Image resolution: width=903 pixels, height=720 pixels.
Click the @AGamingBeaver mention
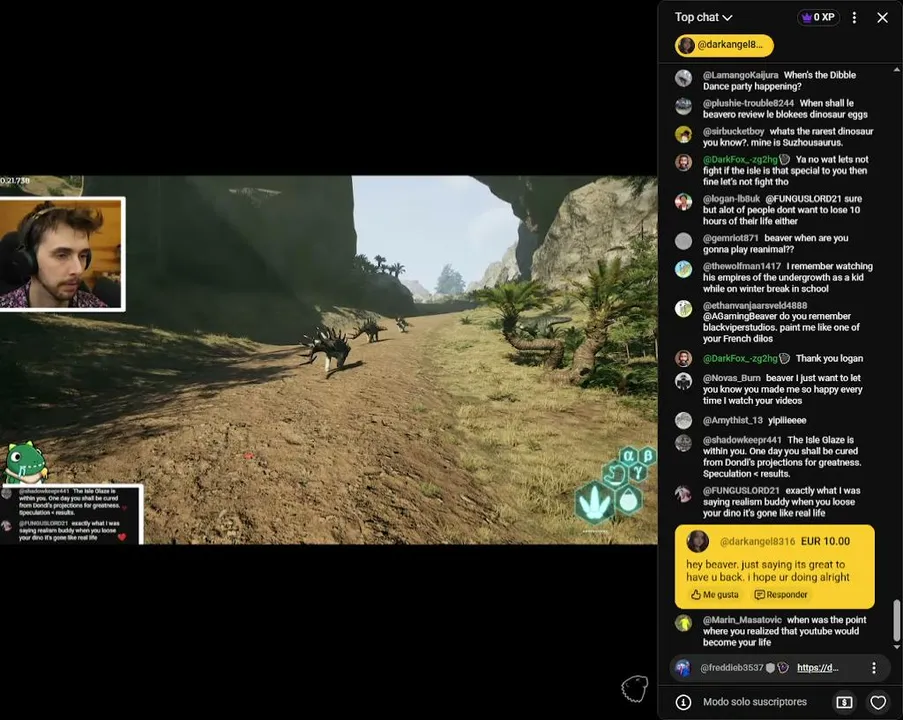click(741, 316)
